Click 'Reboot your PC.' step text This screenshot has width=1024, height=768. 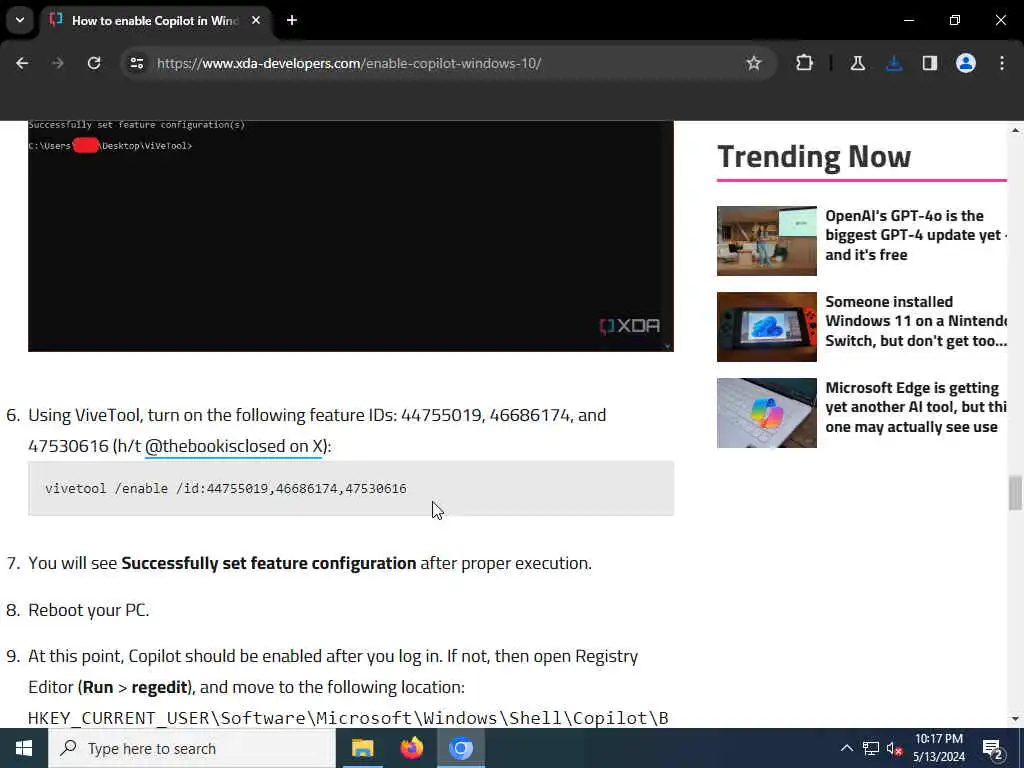tap(89, 610)
